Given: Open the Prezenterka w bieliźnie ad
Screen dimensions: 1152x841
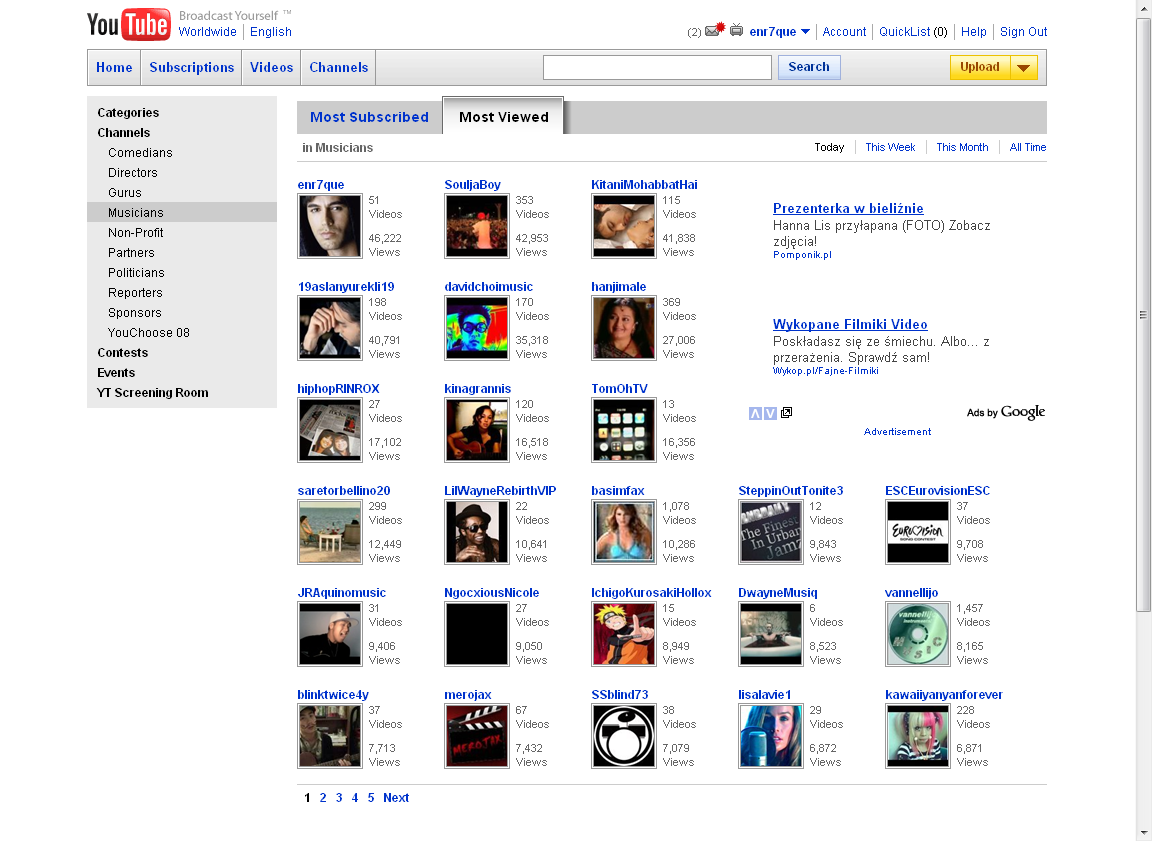Looking at the screenshot, I should pos(848,209).
